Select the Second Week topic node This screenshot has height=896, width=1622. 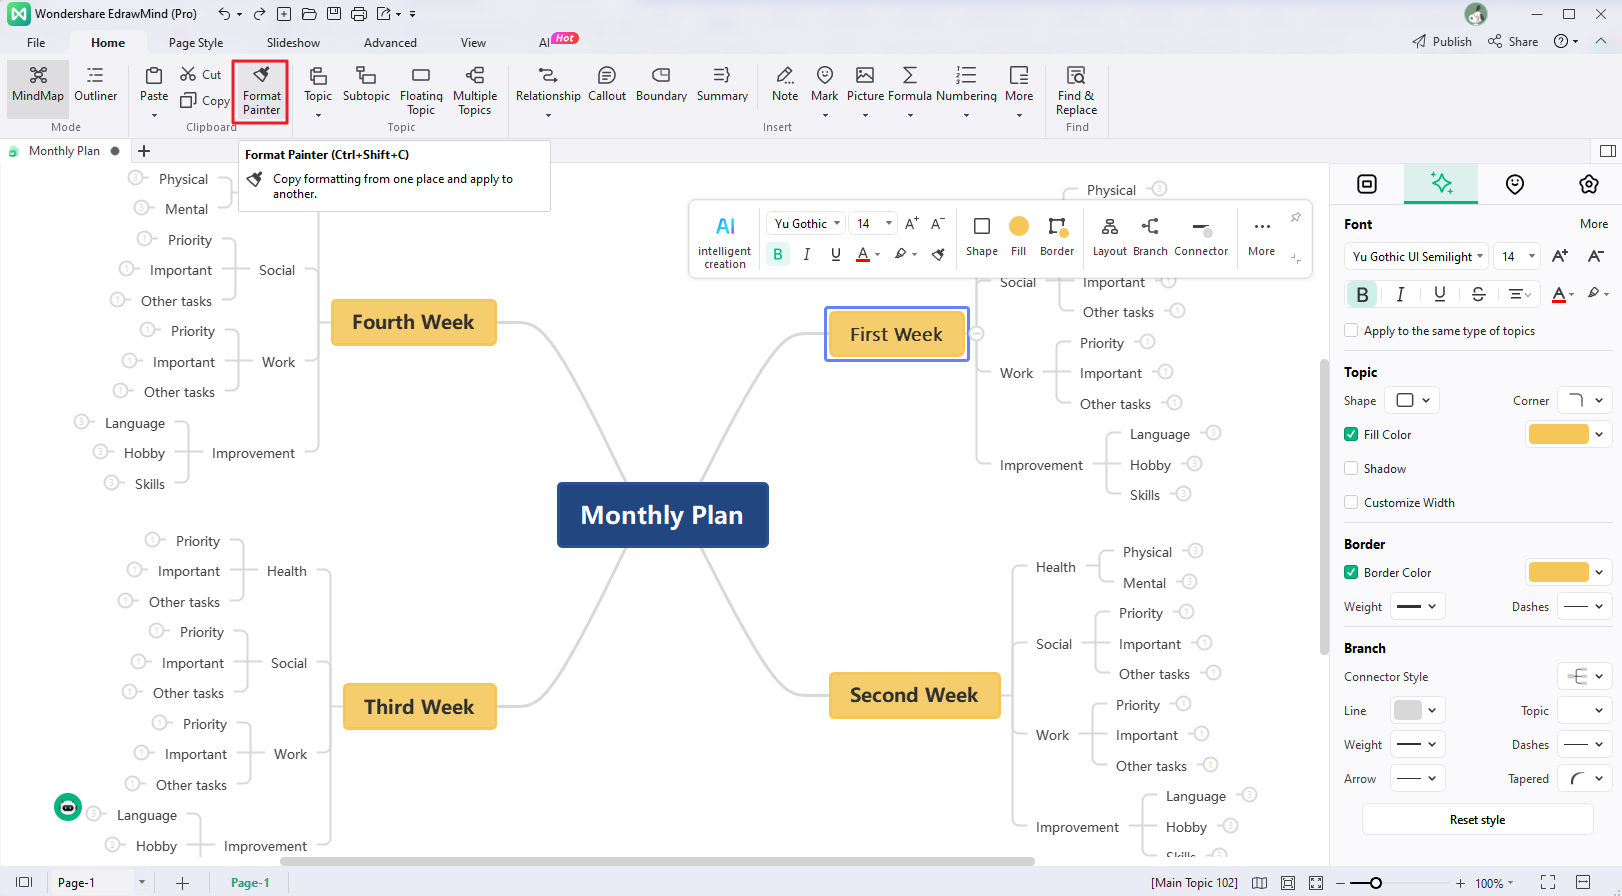coord(914,695)
